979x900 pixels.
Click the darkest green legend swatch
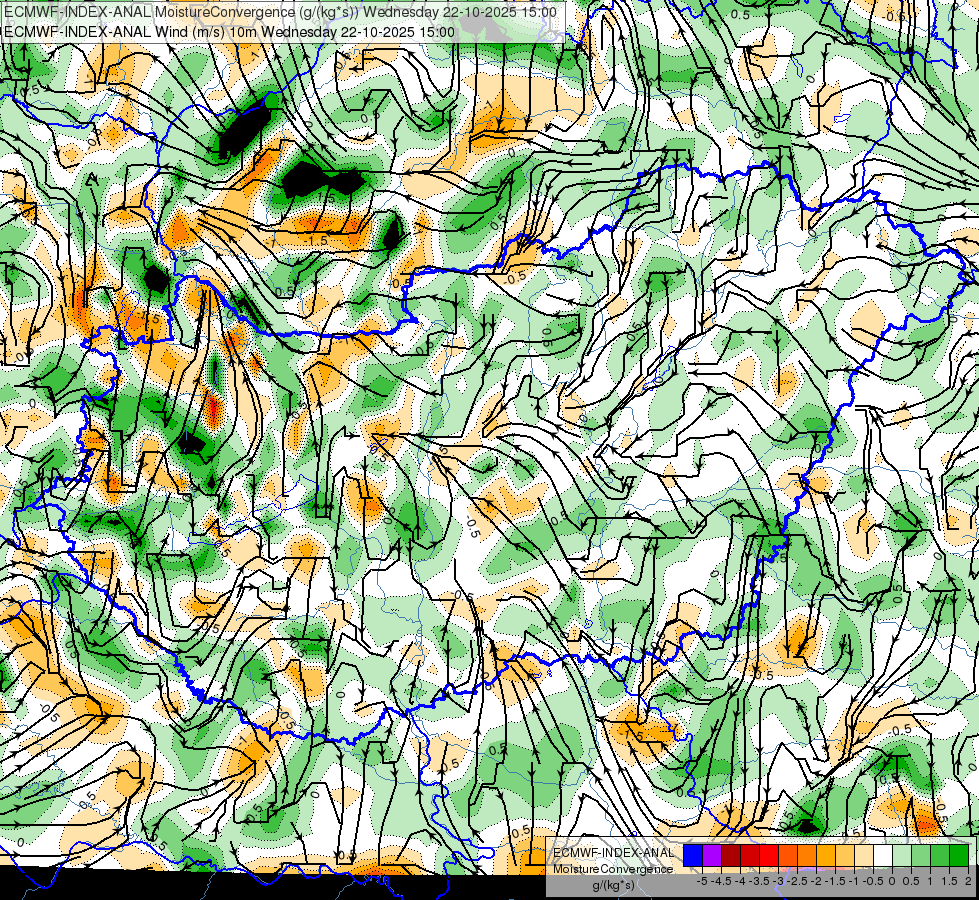click(x=959, y=855)
